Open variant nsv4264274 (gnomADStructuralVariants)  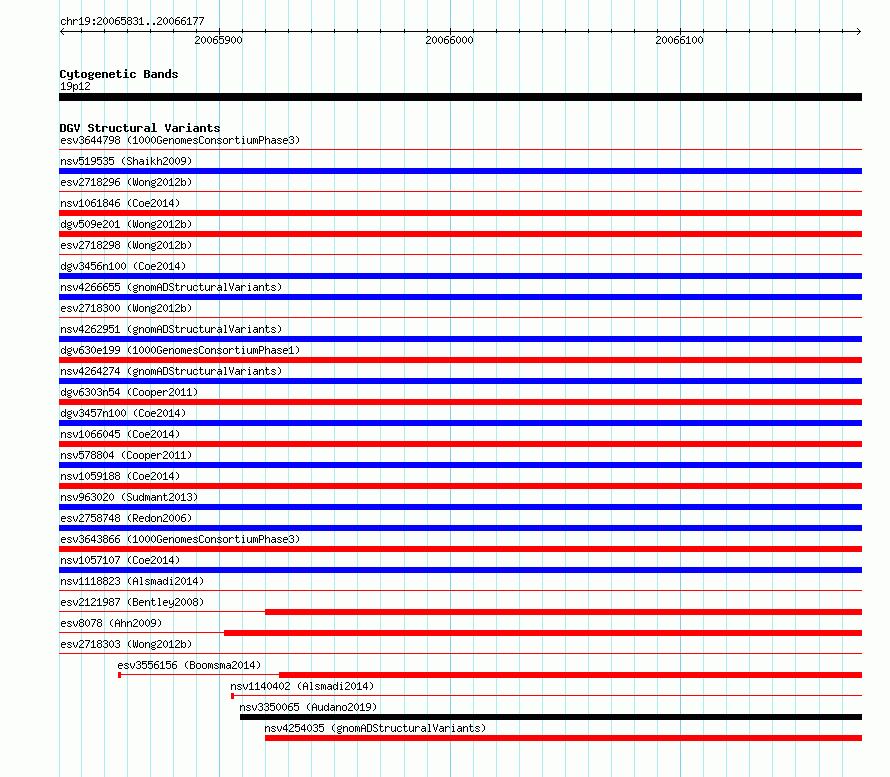(171, 371)
